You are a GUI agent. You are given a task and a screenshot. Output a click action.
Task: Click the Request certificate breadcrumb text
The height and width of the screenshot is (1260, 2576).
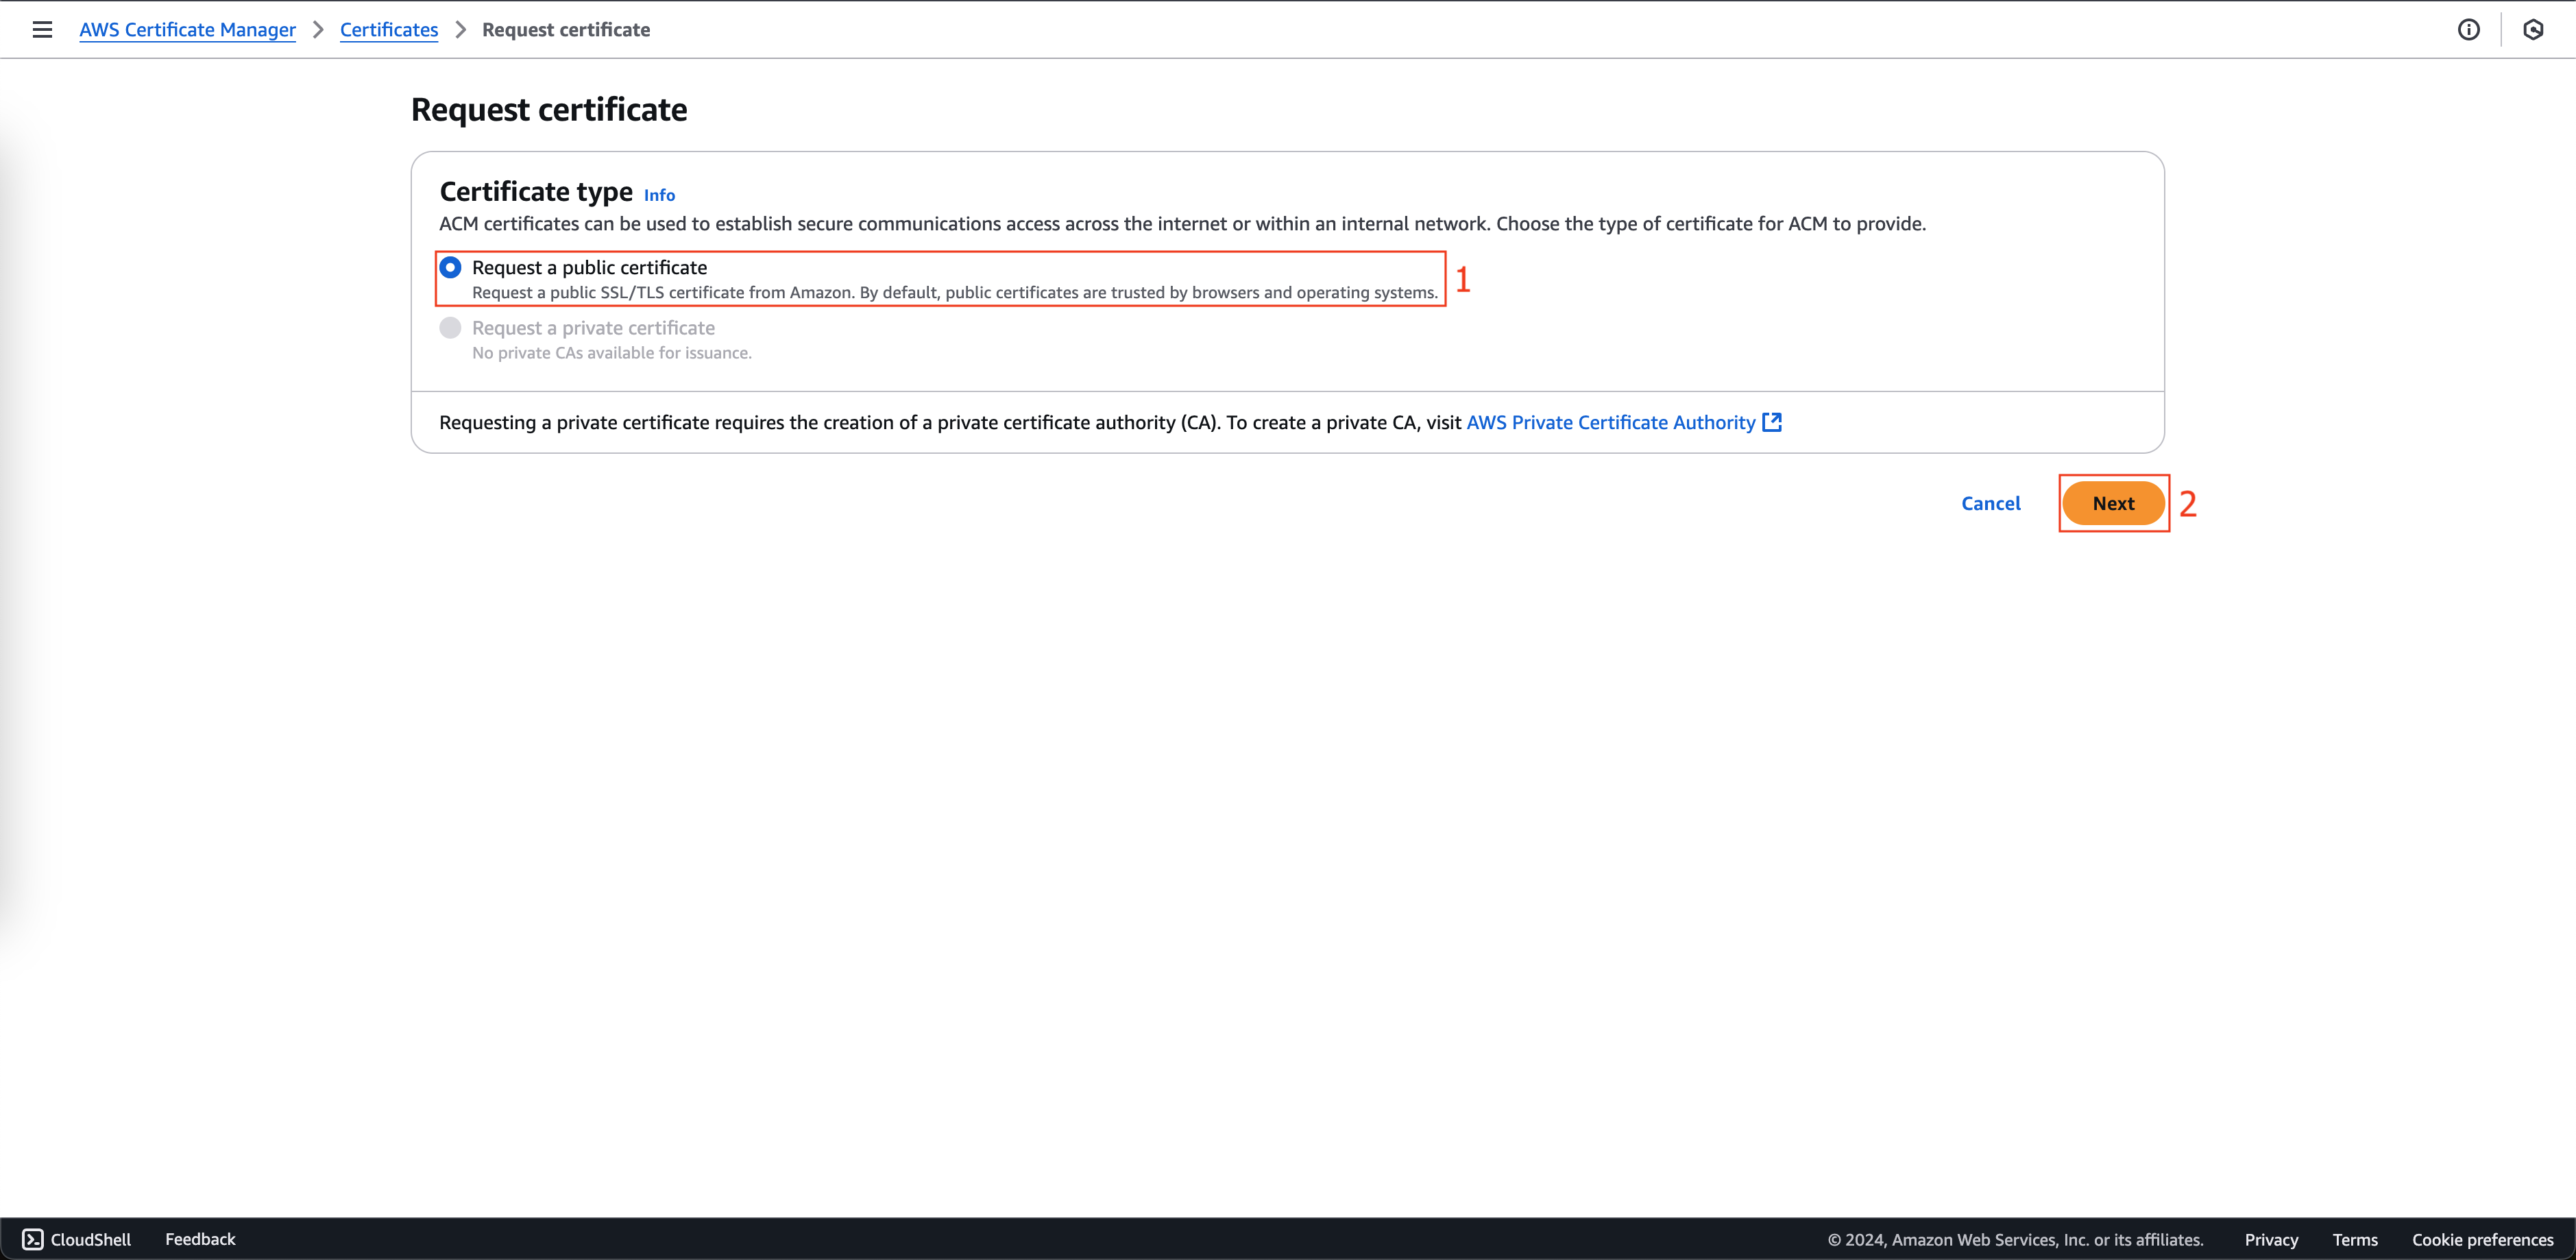[566, 30]
